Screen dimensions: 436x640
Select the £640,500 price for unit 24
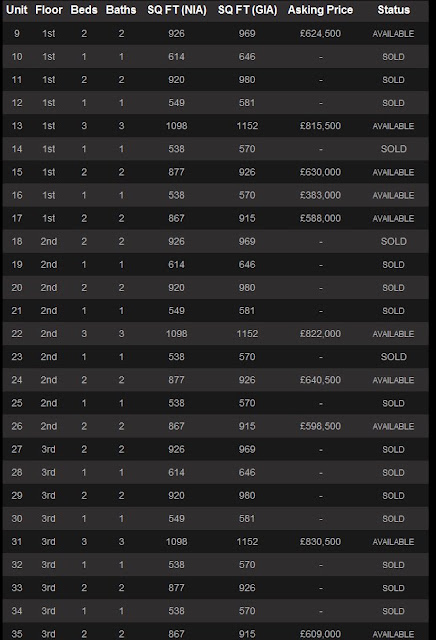click(320, 380)
